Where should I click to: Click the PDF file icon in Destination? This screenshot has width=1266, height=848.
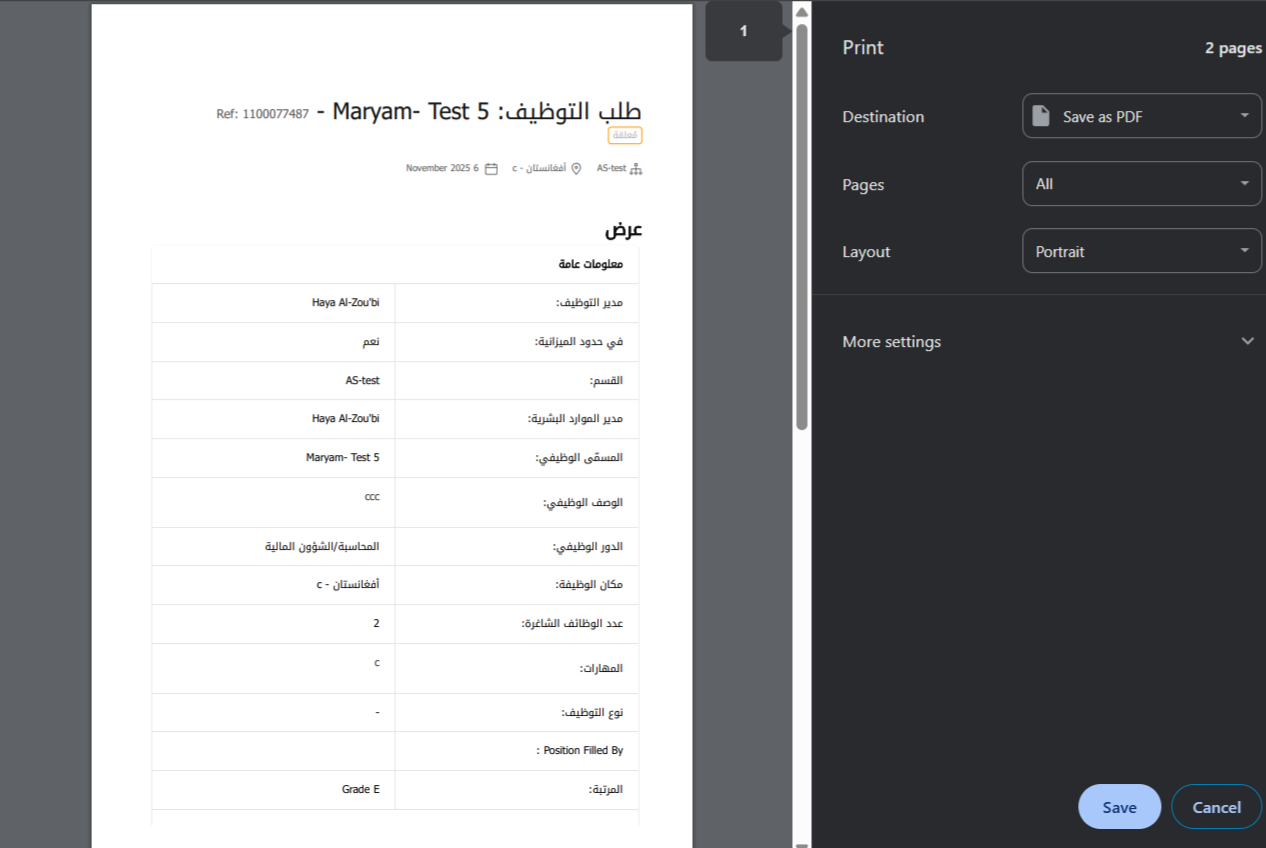tap(1041, 116)
